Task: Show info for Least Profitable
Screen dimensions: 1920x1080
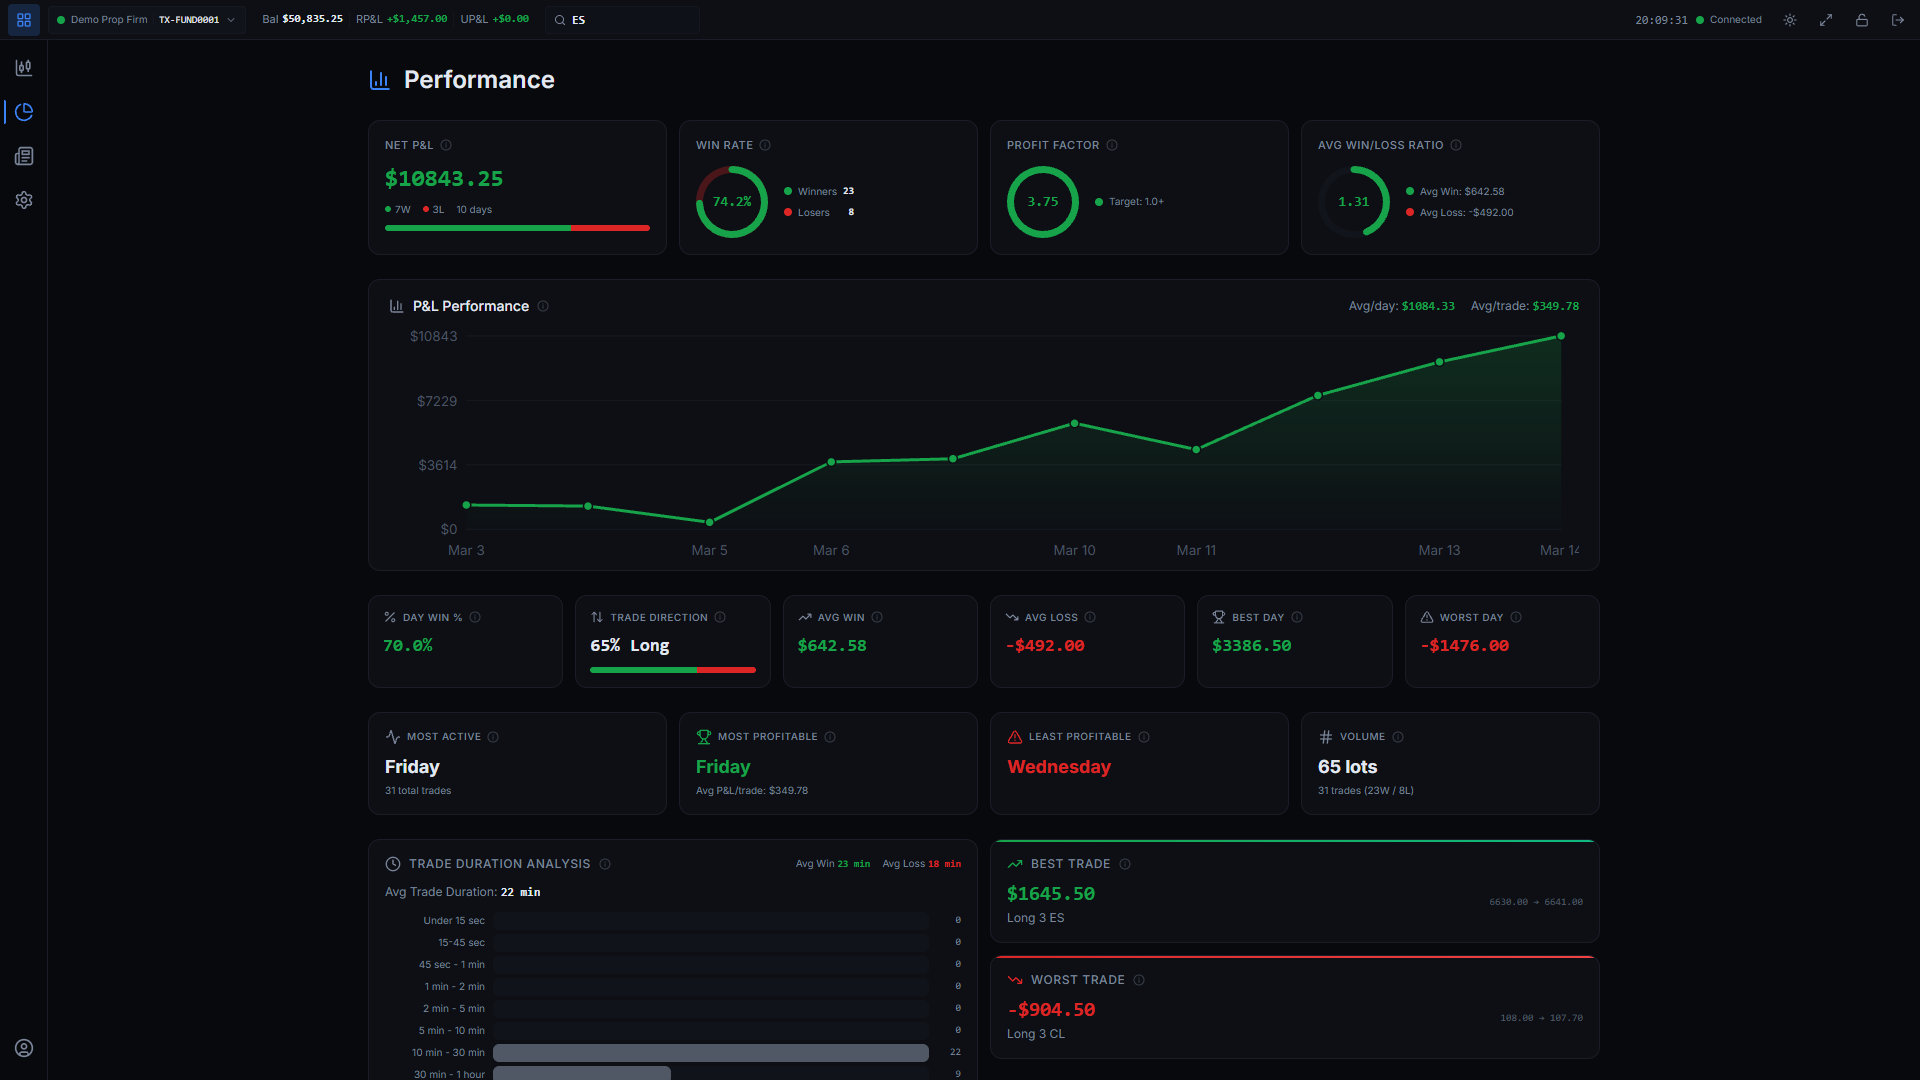Action: click(1144, 737)
